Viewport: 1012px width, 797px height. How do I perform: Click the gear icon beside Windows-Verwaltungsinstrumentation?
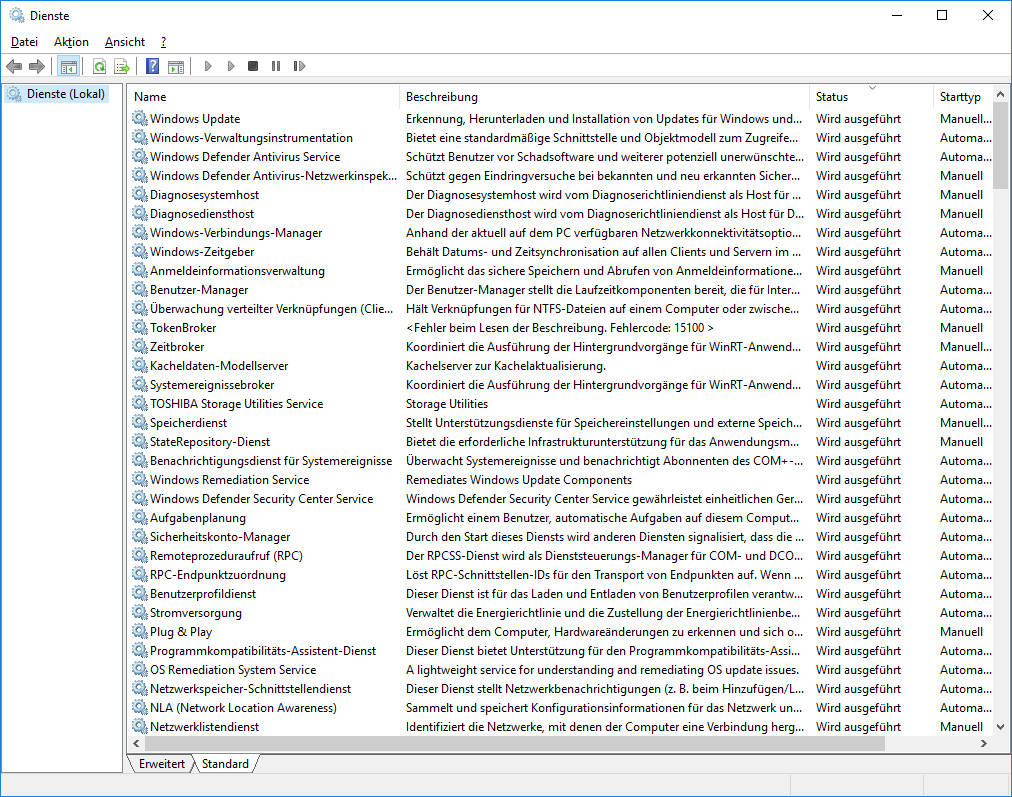click(139, 137)
